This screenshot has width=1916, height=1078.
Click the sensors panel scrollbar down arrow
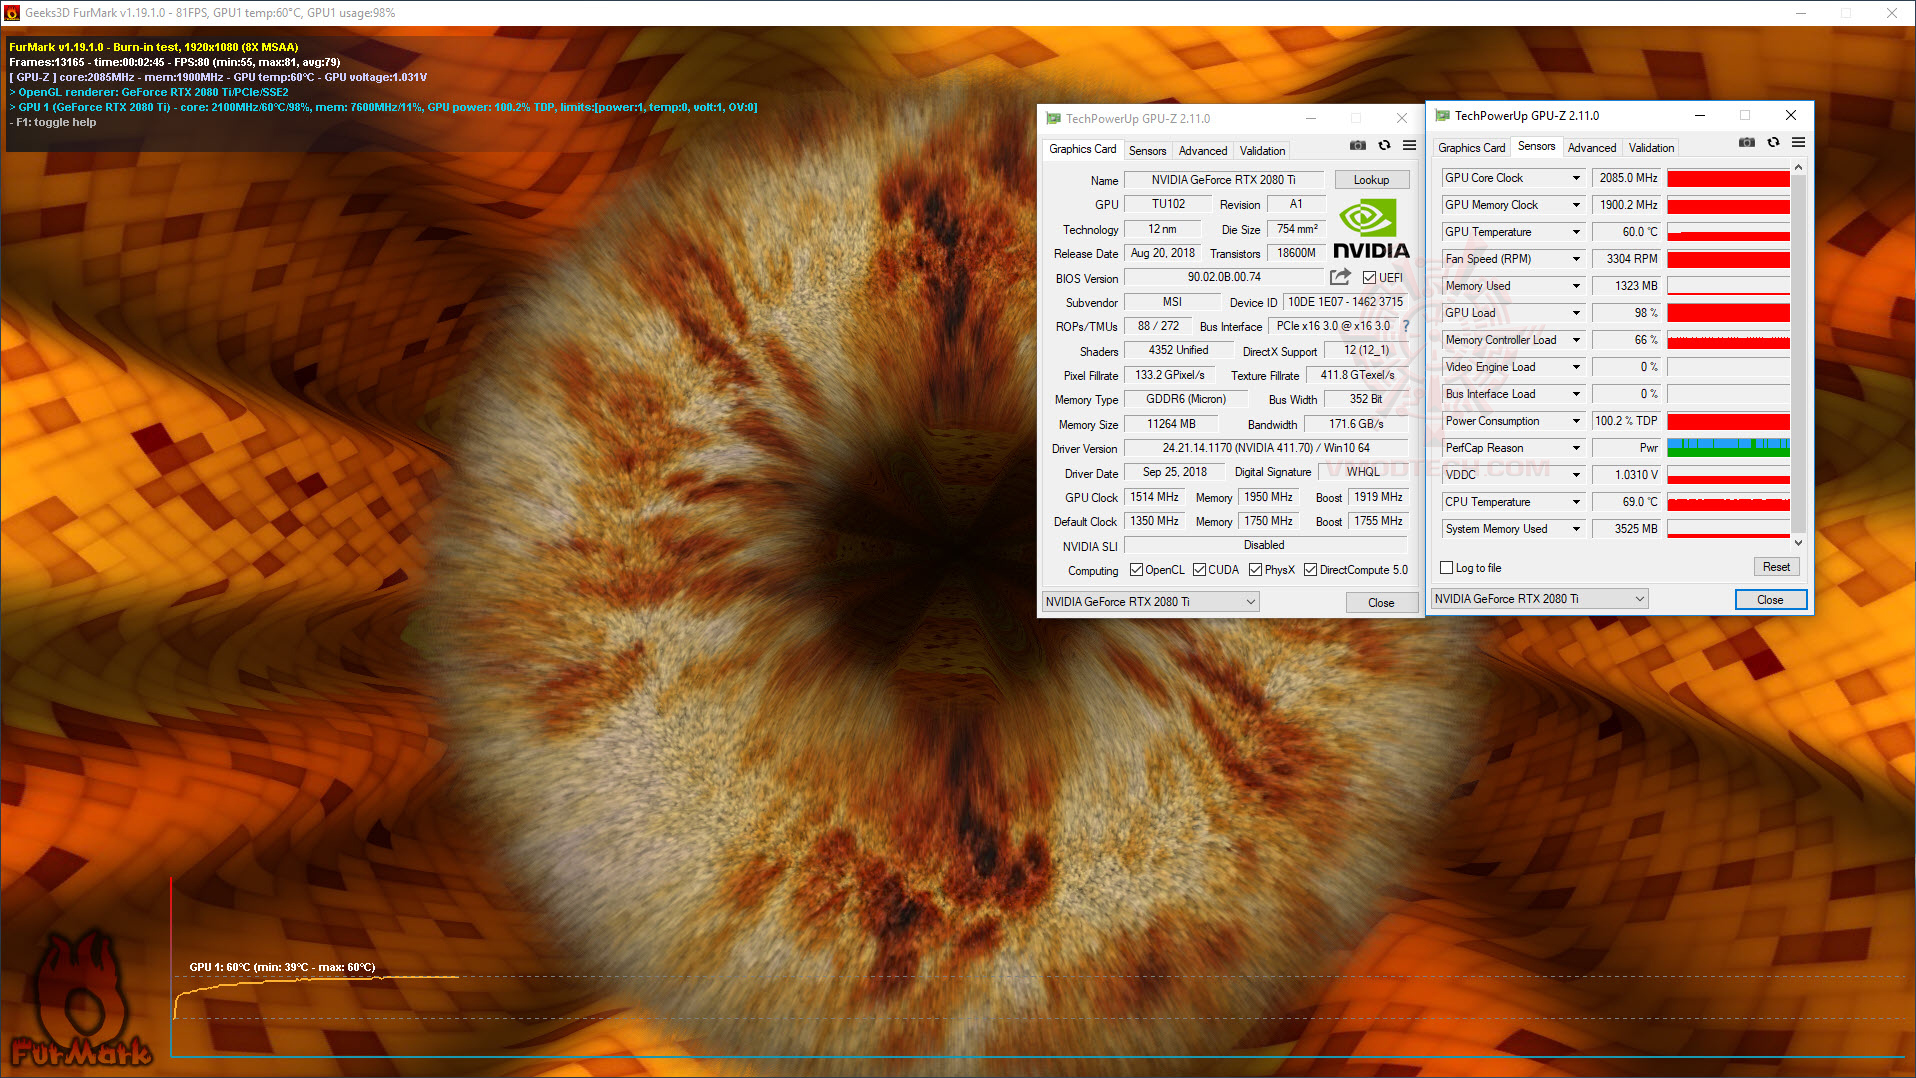point(1797,543)
